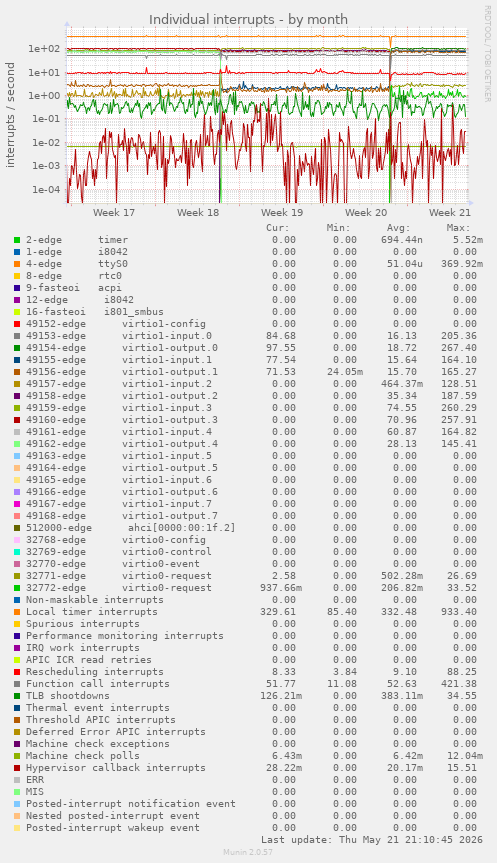Click the dark red Hypervisor callback swatch
This screenshot has height=863, width=497.
coord(17,768)
